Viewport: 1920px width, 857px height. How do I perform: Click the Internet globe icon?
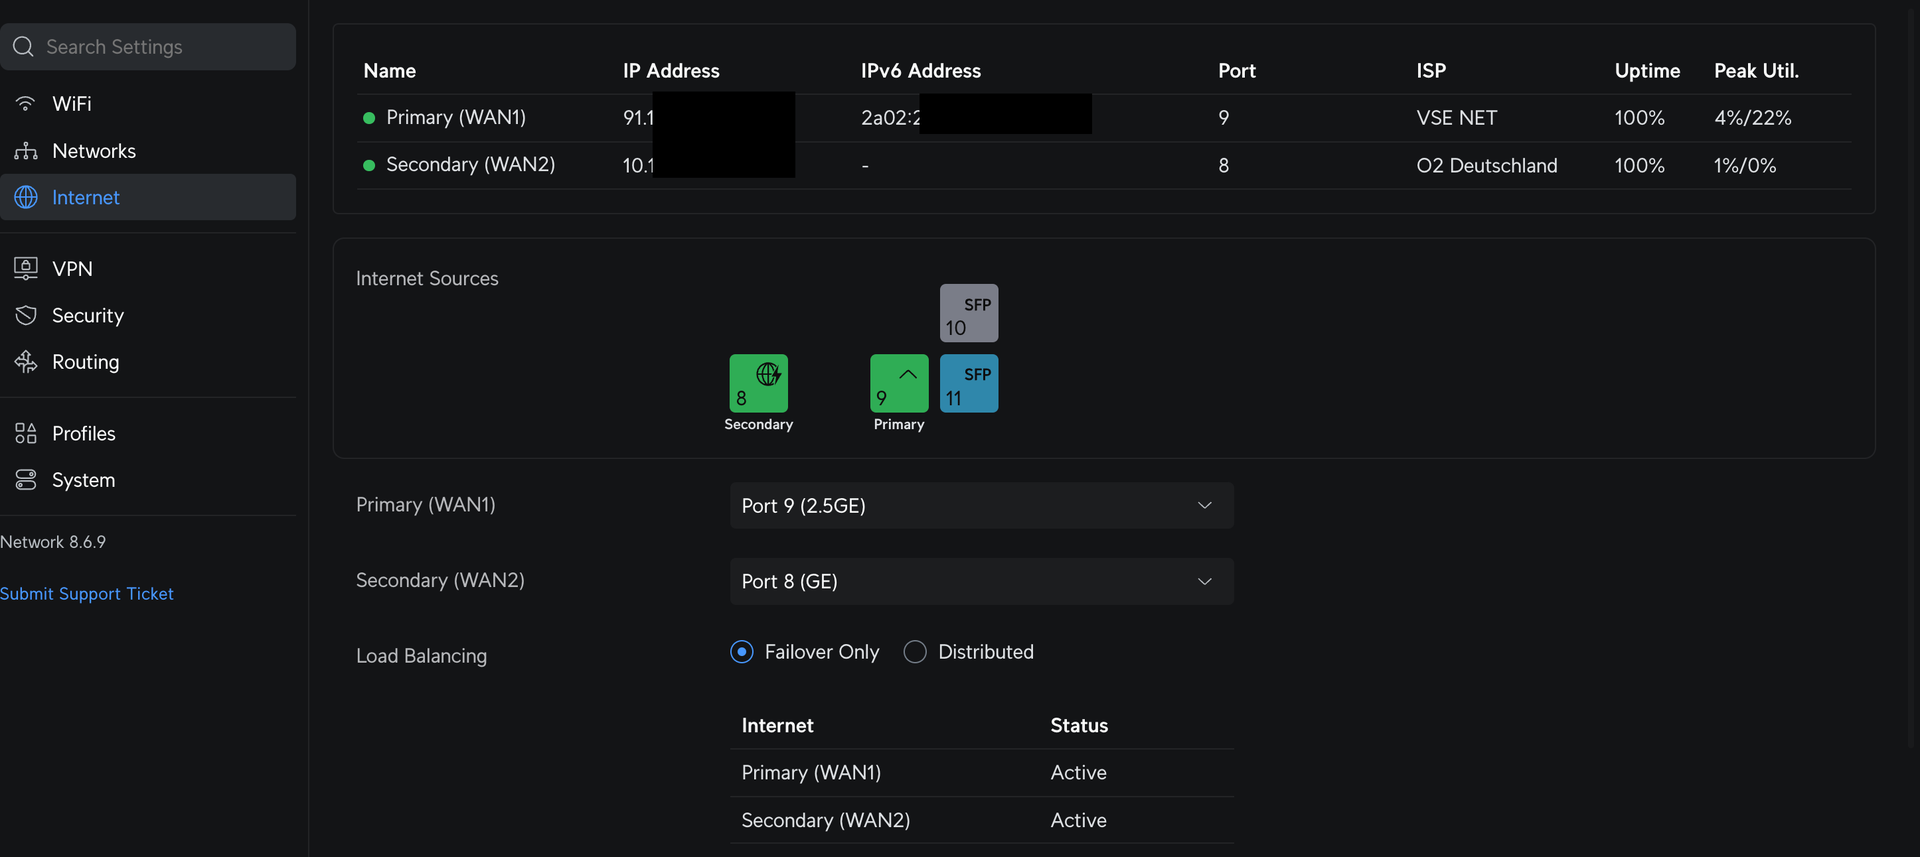25,198
